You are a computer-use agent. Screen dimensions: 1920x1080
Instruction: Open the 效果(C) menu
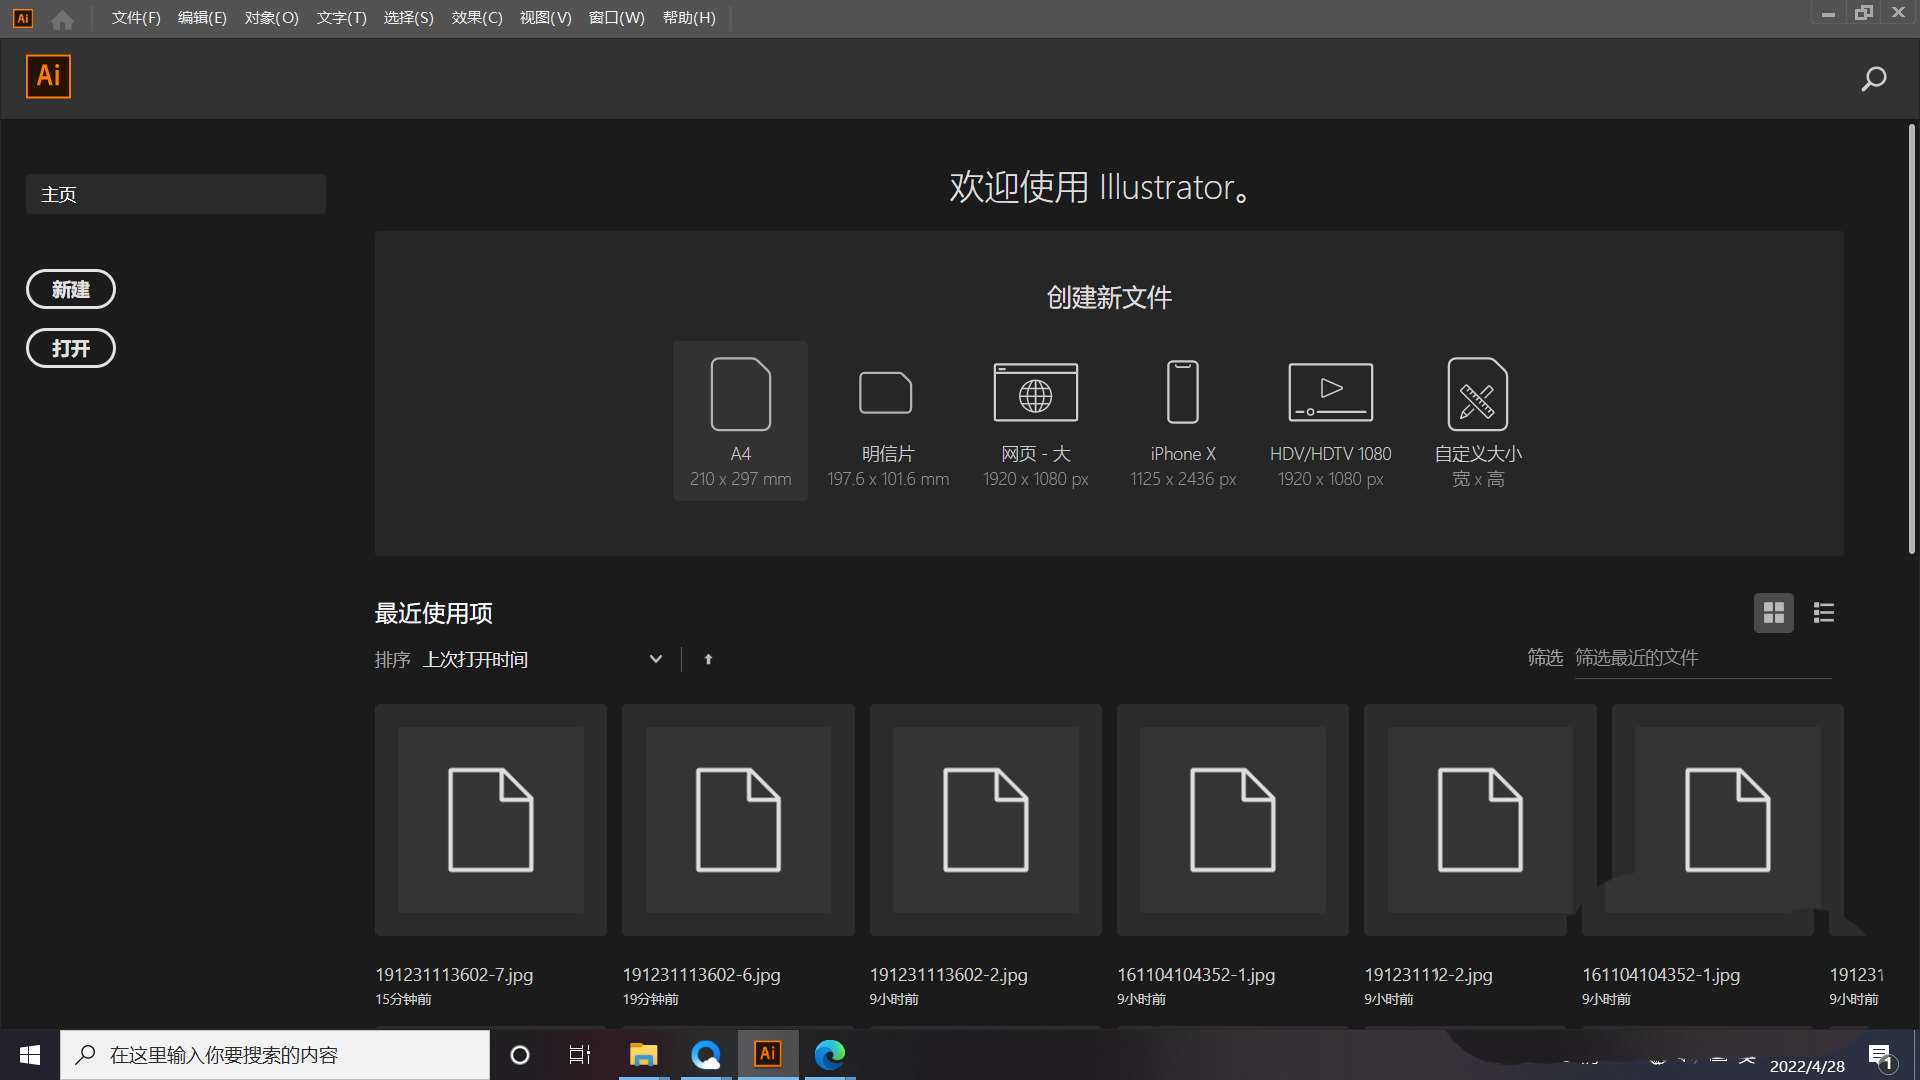[477, 18]
